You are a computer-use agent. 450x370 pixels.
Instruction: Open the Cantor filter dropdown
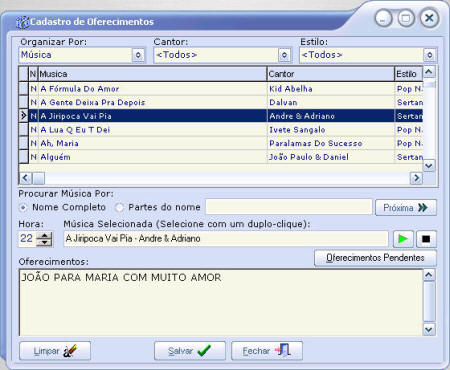click(284, 55)
